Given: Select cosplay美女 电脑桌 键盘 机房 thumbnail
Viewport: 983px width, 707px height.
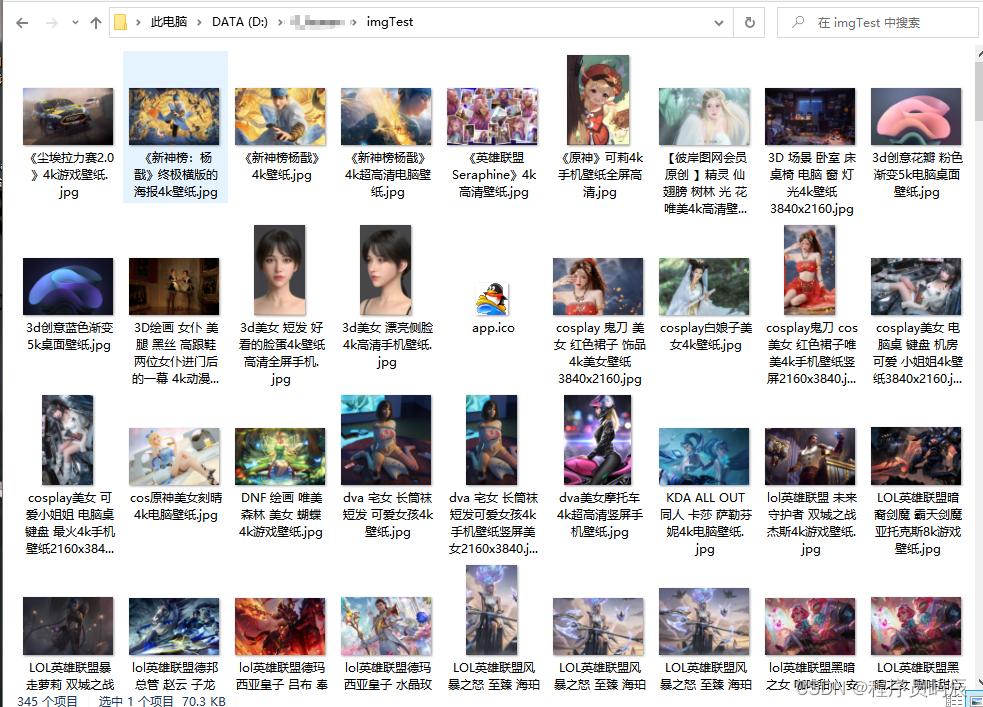Looking at the screenshot, I should (x=916, y=286).
